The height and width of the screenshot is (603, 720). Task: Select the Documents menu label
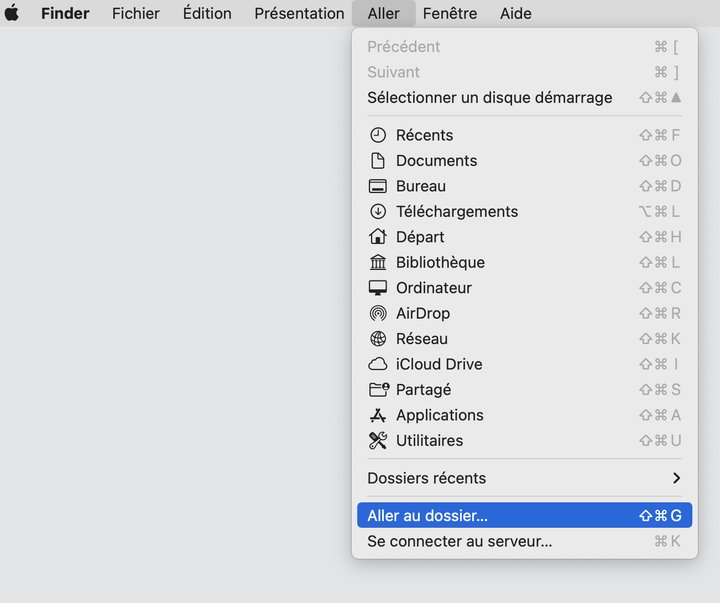436,161
